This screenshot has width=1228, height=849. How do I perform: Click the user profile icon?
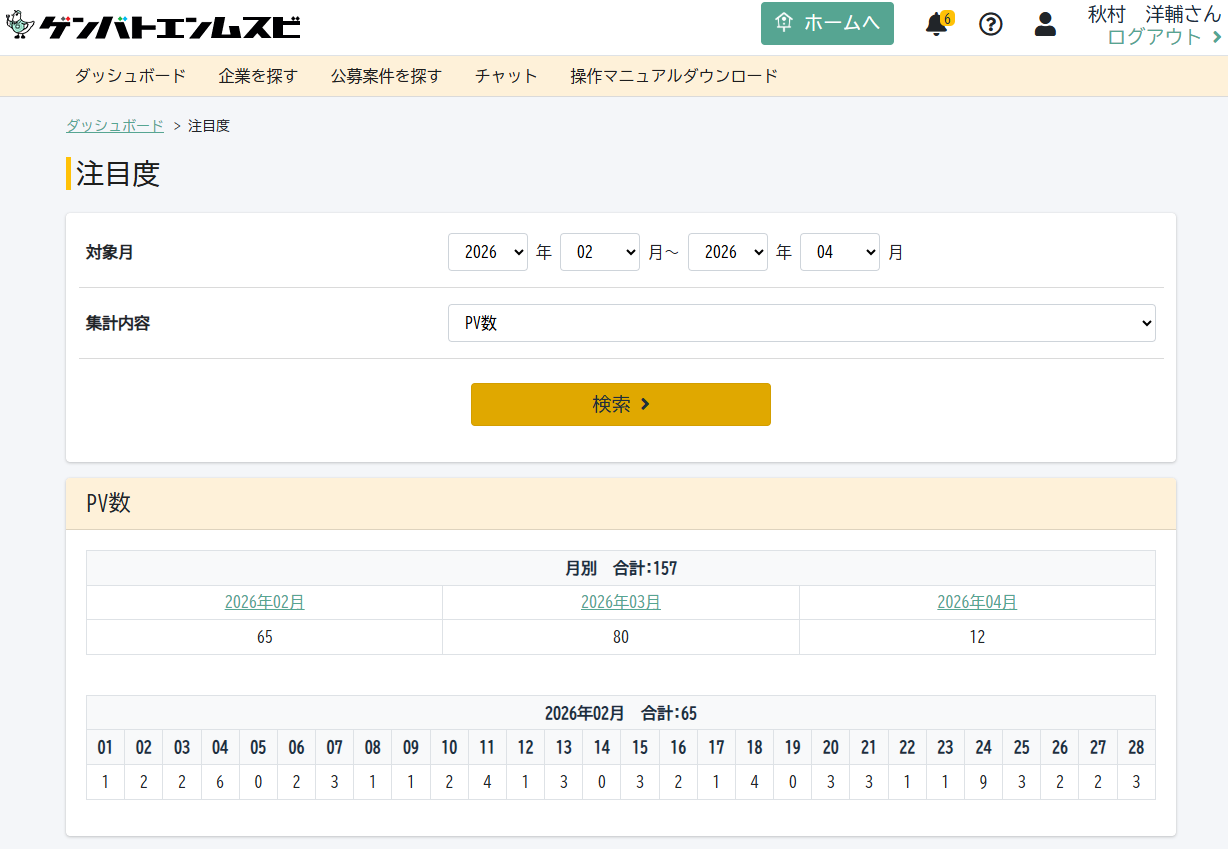[1045, 24]
